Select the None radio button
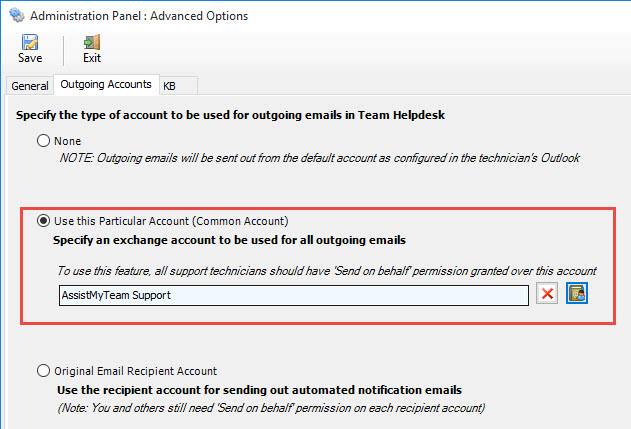Image resolution: width=631 pixels, height=429 pixels. (43, 141)
